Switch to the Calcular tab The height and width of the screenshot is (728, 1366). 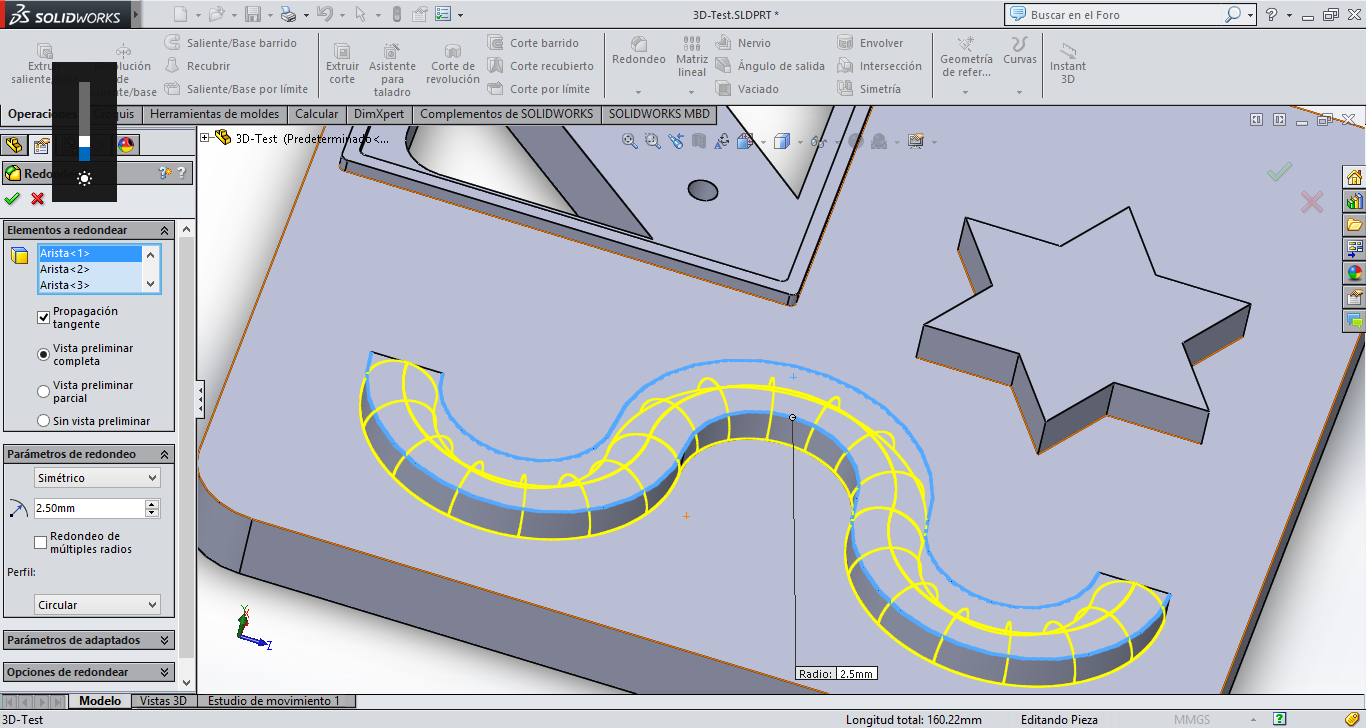(x=317, y=114)
